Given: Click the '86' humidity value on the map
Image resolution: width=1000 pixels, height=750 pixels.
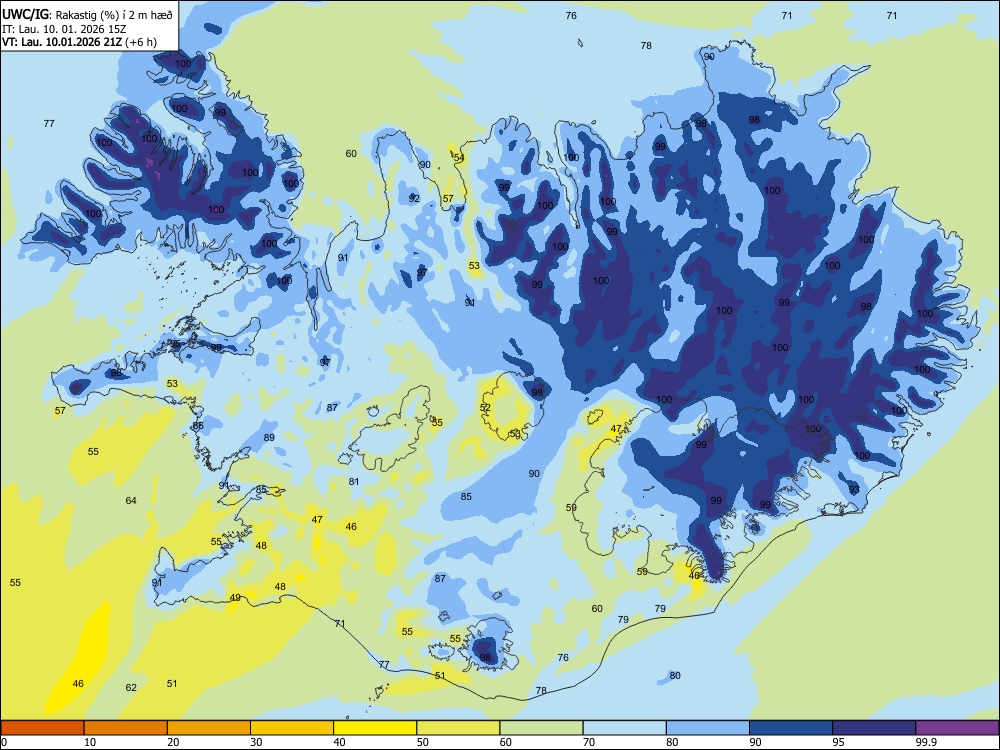Looking at the screenshot, I should tap(198, 425).
